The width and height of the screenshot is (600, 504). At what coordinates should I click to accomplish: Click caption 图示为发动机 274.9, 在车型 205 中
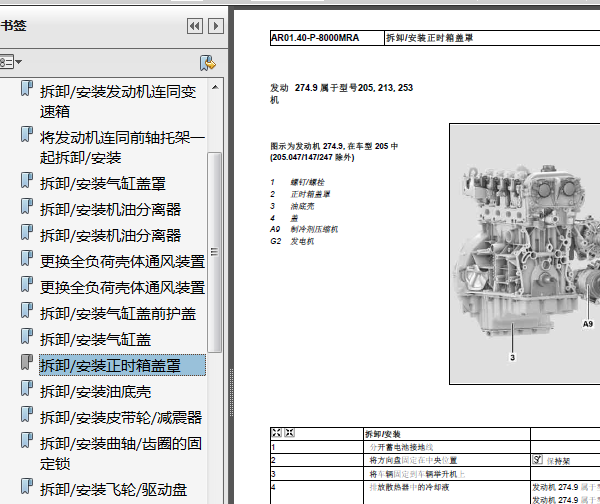(334, 146)
